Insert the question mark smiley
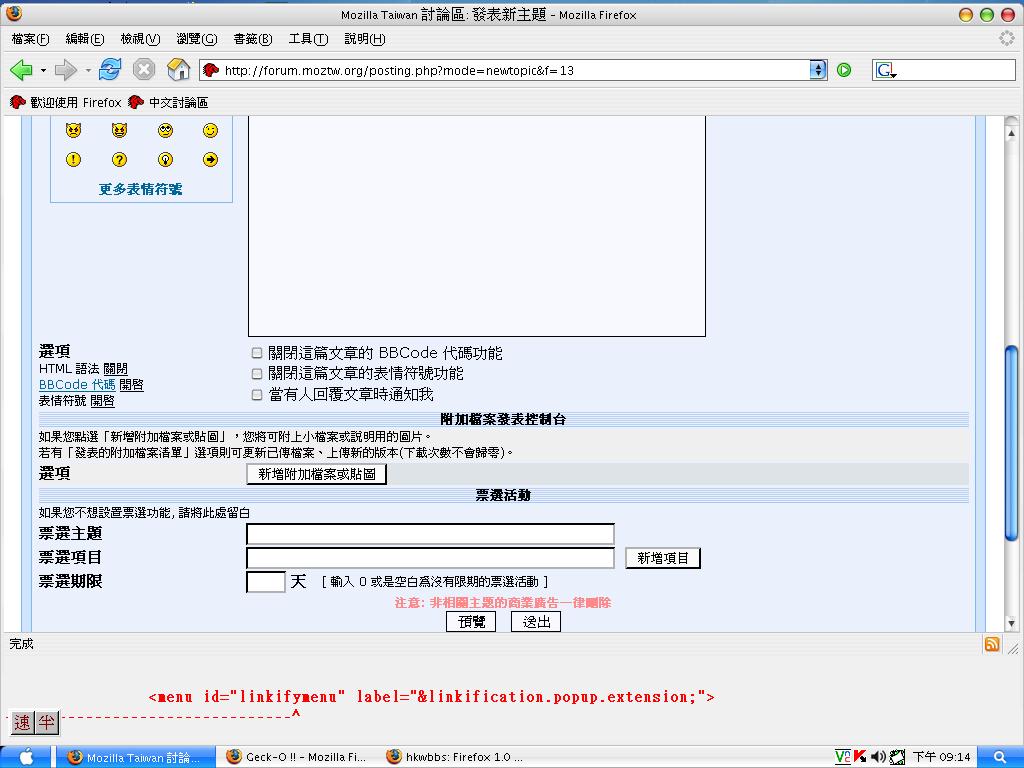Viewport: 1024px width, 768px height. click(x=119, y=159)
